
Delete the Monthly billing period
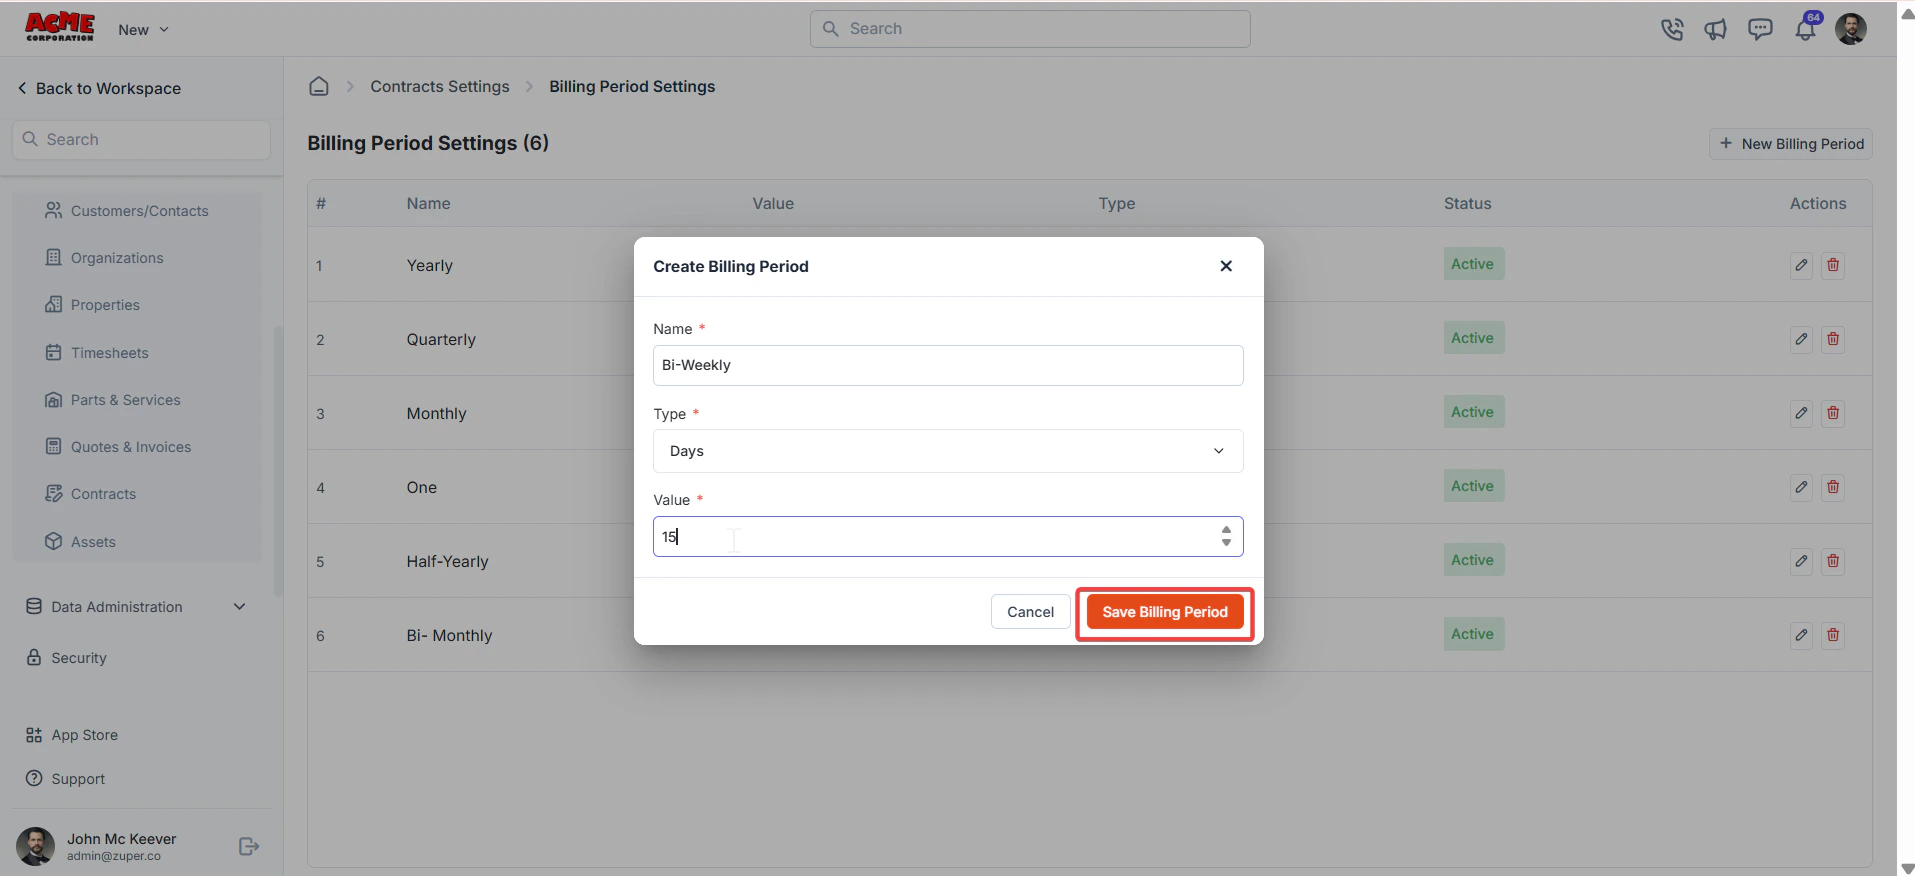tap(1833, 413)
